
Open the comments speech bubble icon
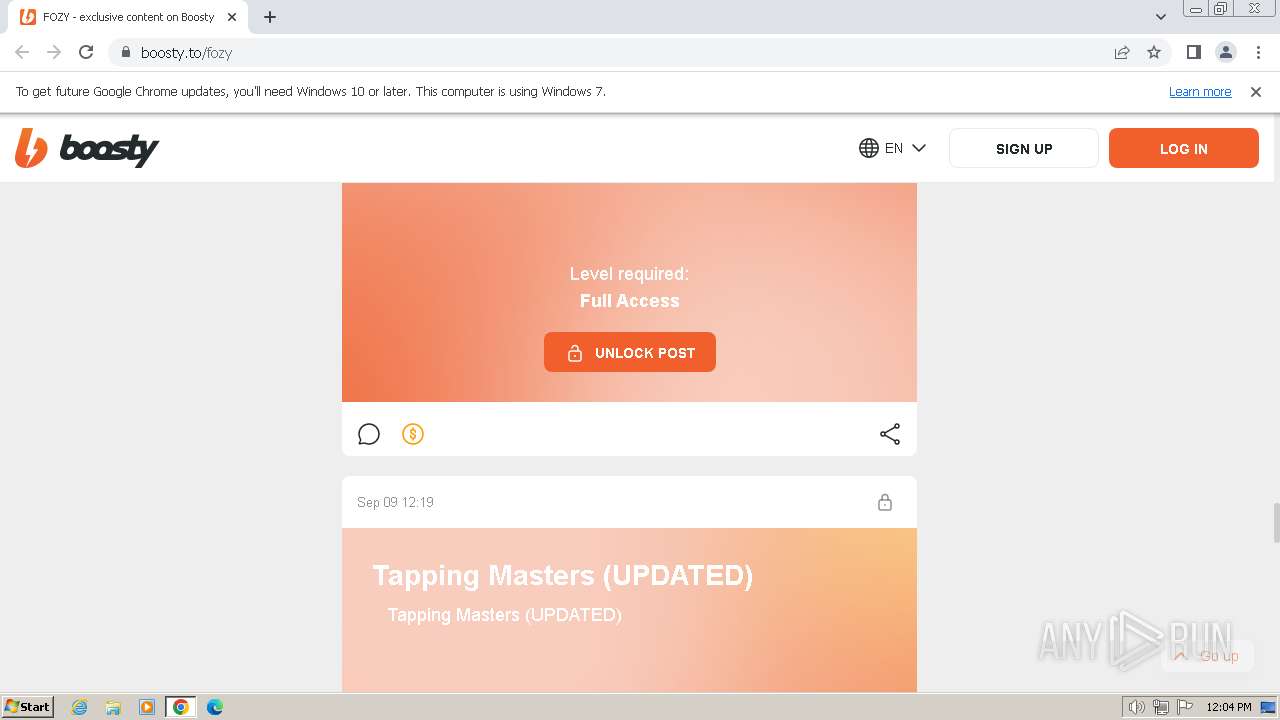click(x=369, y=434)
